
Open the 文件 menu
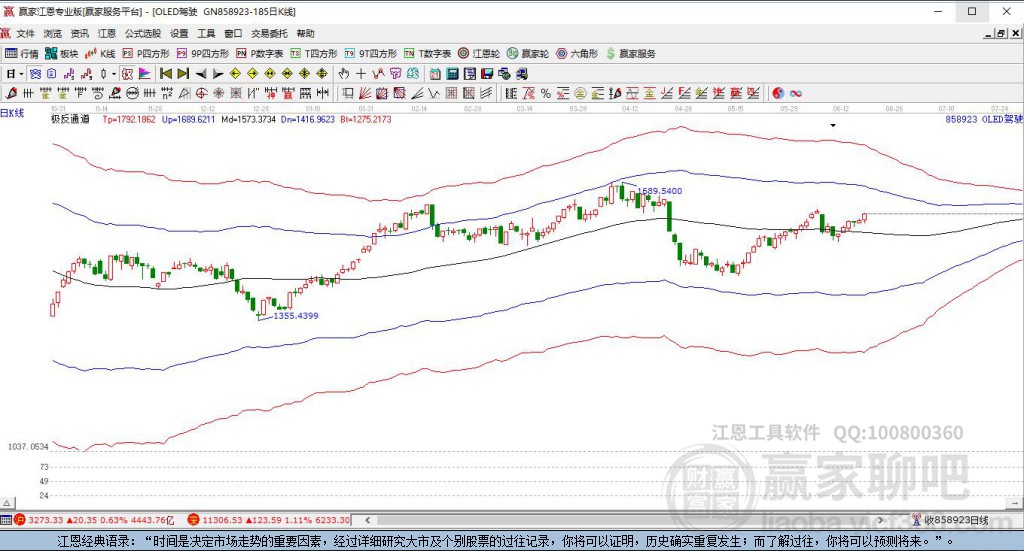(25, 33)
